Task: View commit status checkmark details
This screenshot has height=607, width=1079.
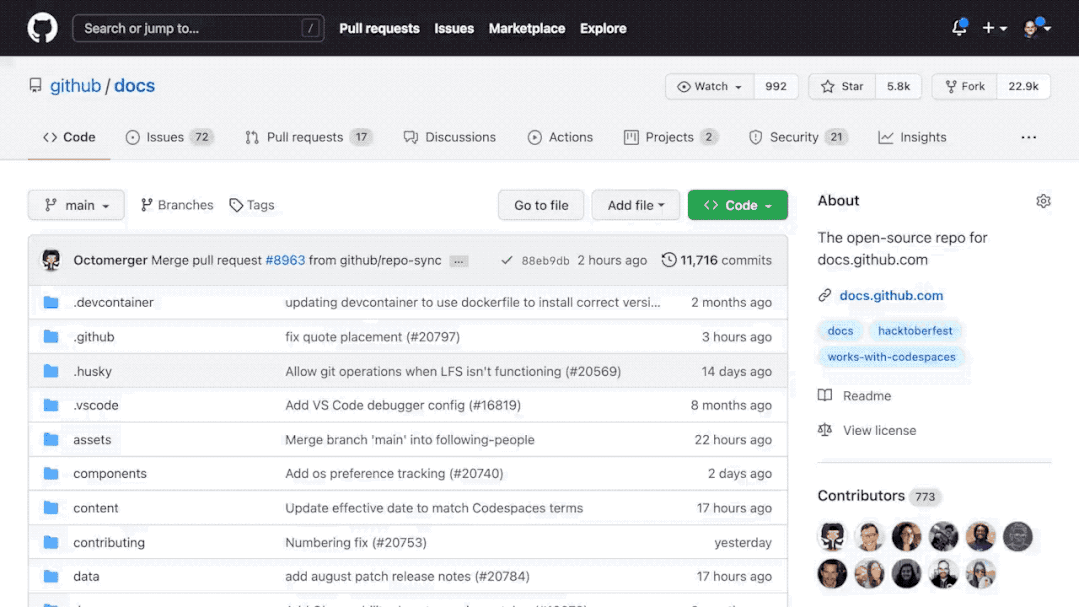Action: (x=506, y=260)
